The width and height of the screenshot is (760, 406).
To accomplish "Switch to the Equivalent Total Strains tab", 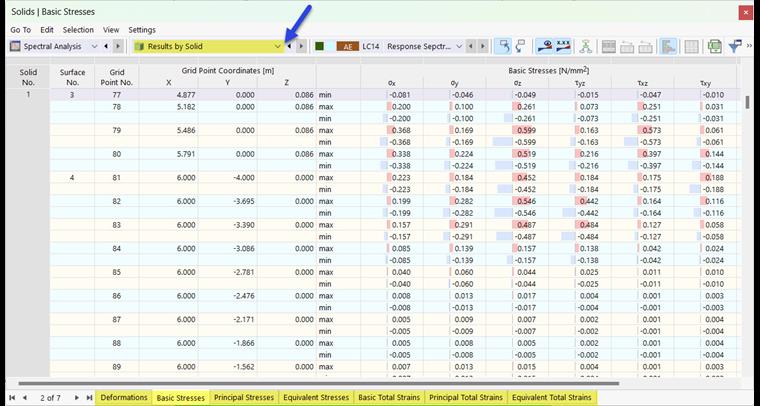I will (552, 397).
